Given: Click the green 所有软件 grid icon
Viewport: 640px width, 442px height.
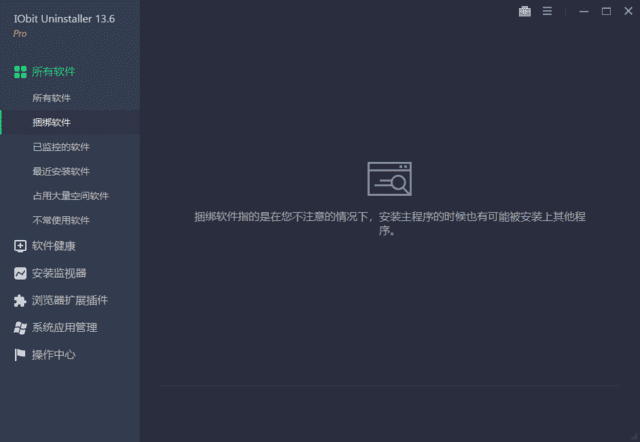Looking at the screenshot, I should (20, 72).
